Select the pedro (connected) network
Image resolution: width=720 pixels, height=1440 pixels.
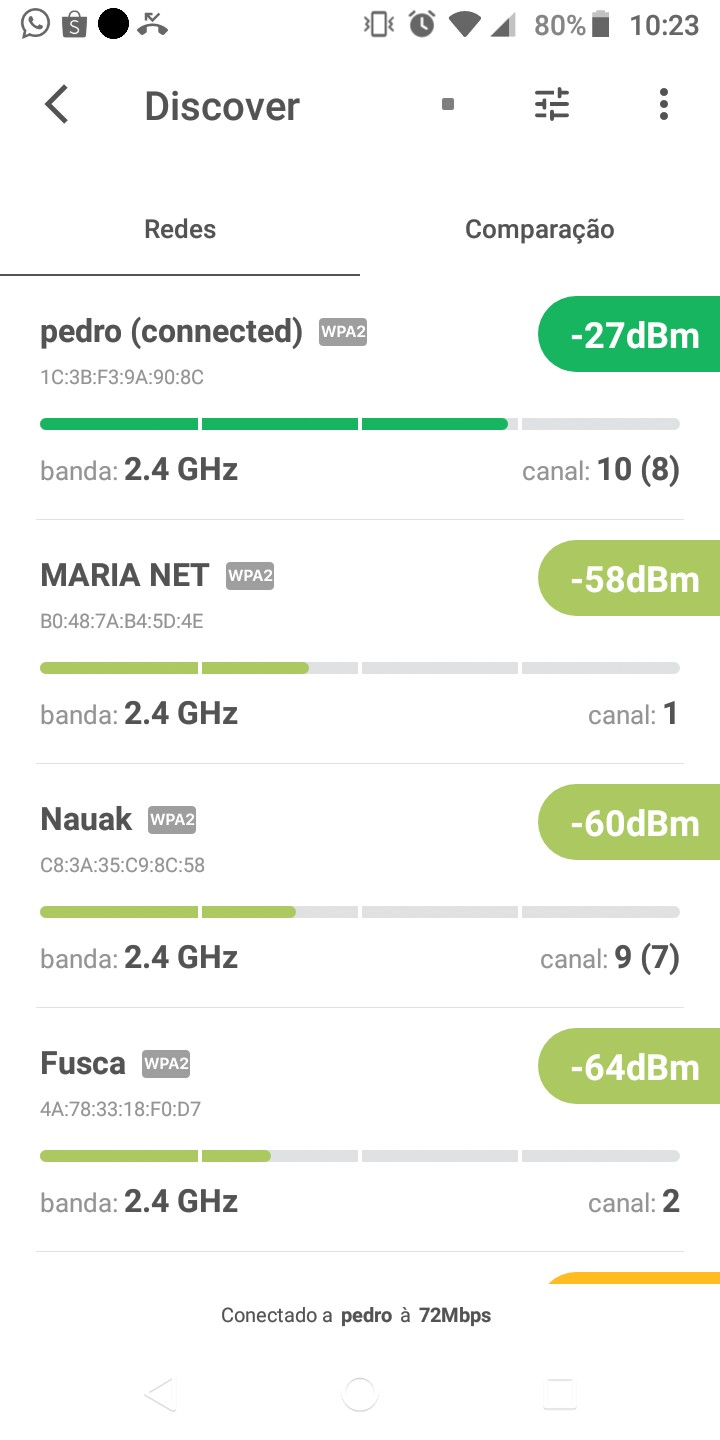point(171,332)
